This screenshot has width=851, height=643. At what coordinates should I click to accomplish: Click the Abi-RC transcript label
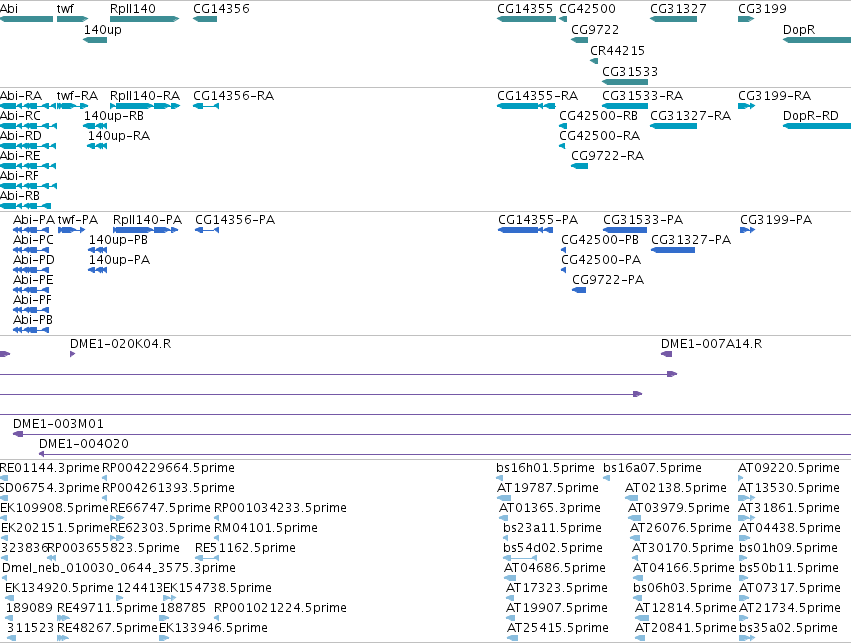tap(21, 116)
